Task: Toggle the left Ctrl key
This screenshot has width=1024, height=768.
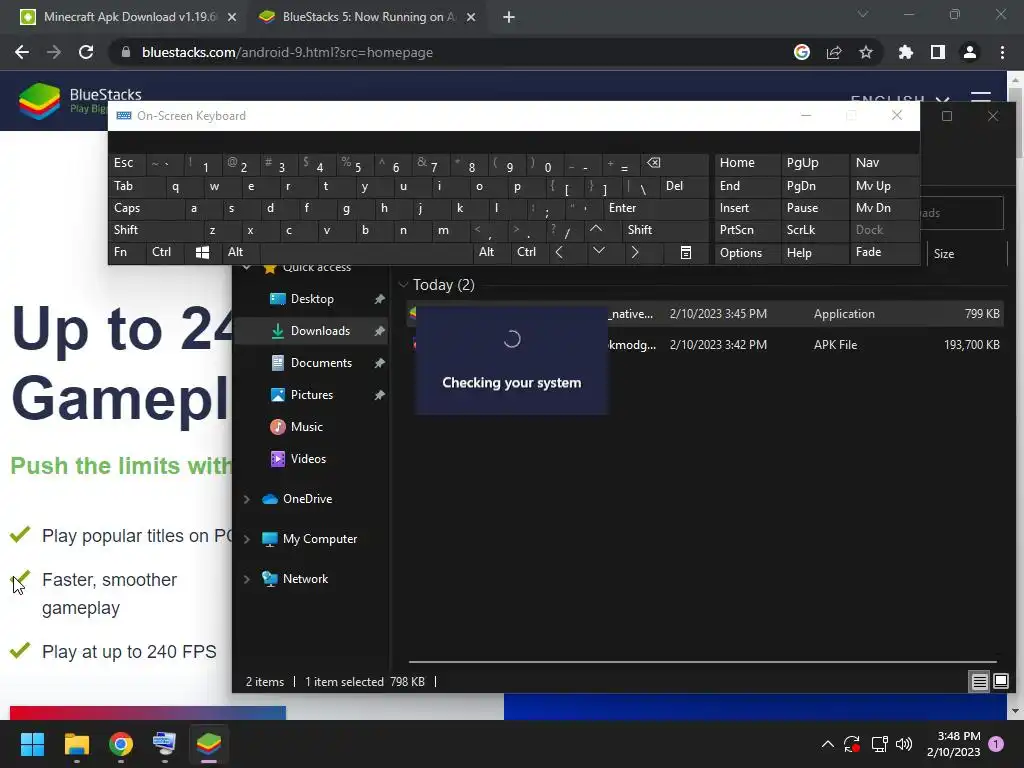Action: pos(165,252)
